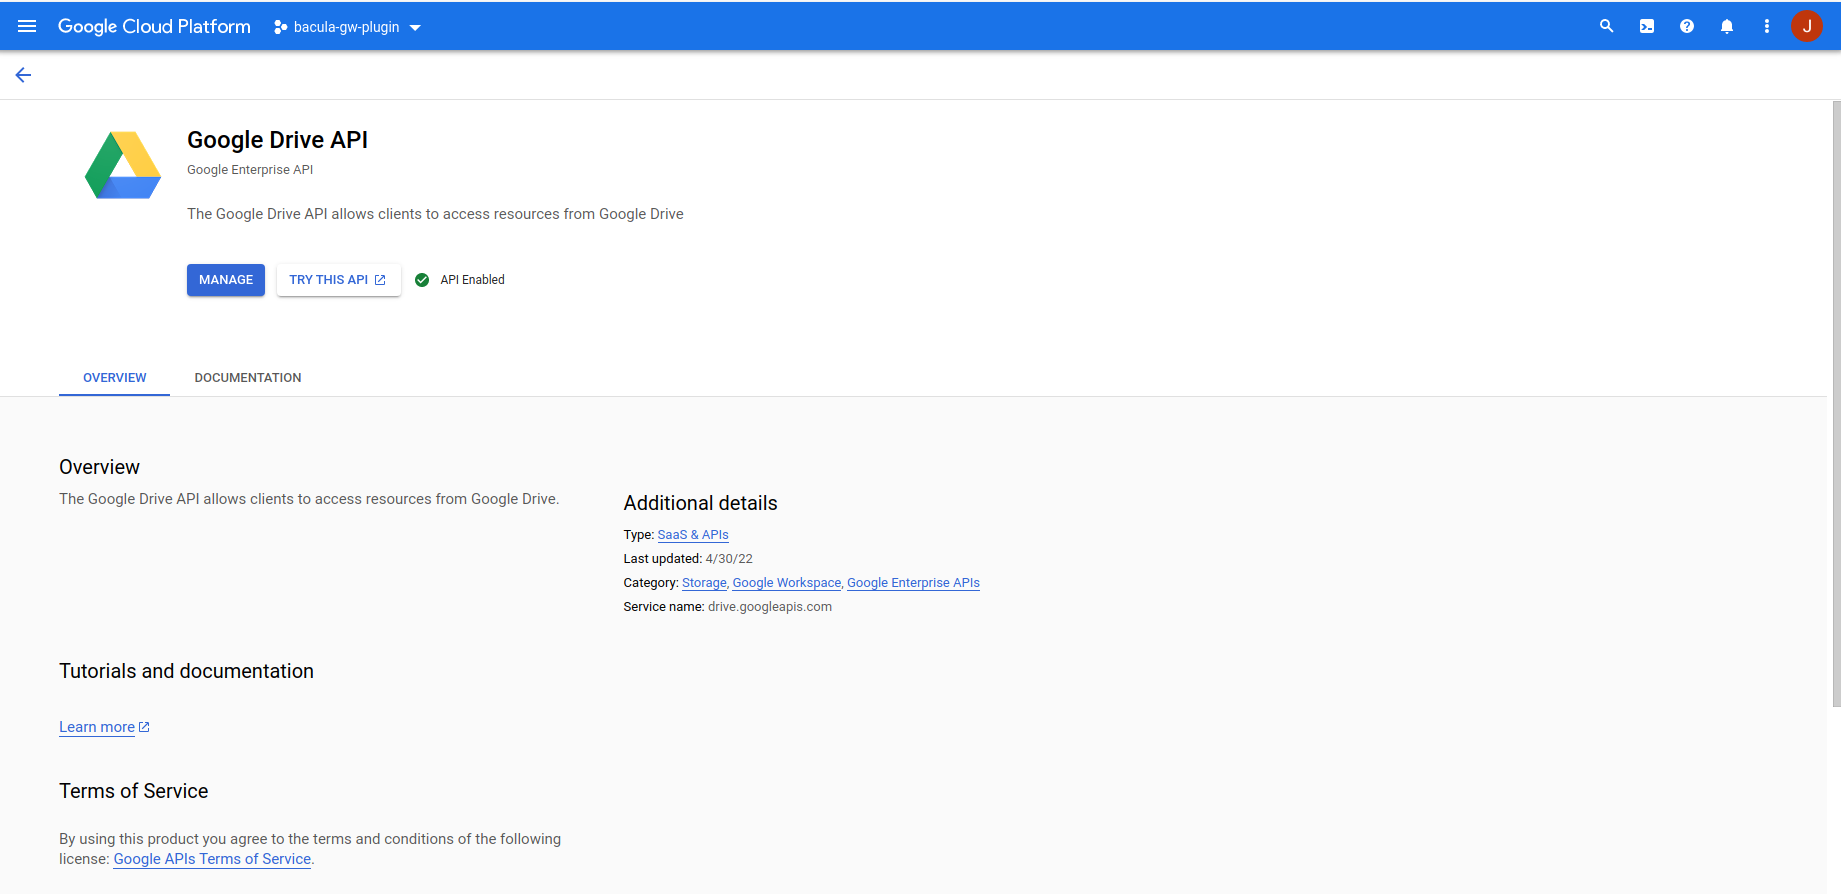Open the hamburger navigation menu
The width and height of the screenshot is (1841, 894).
point(27,26)
